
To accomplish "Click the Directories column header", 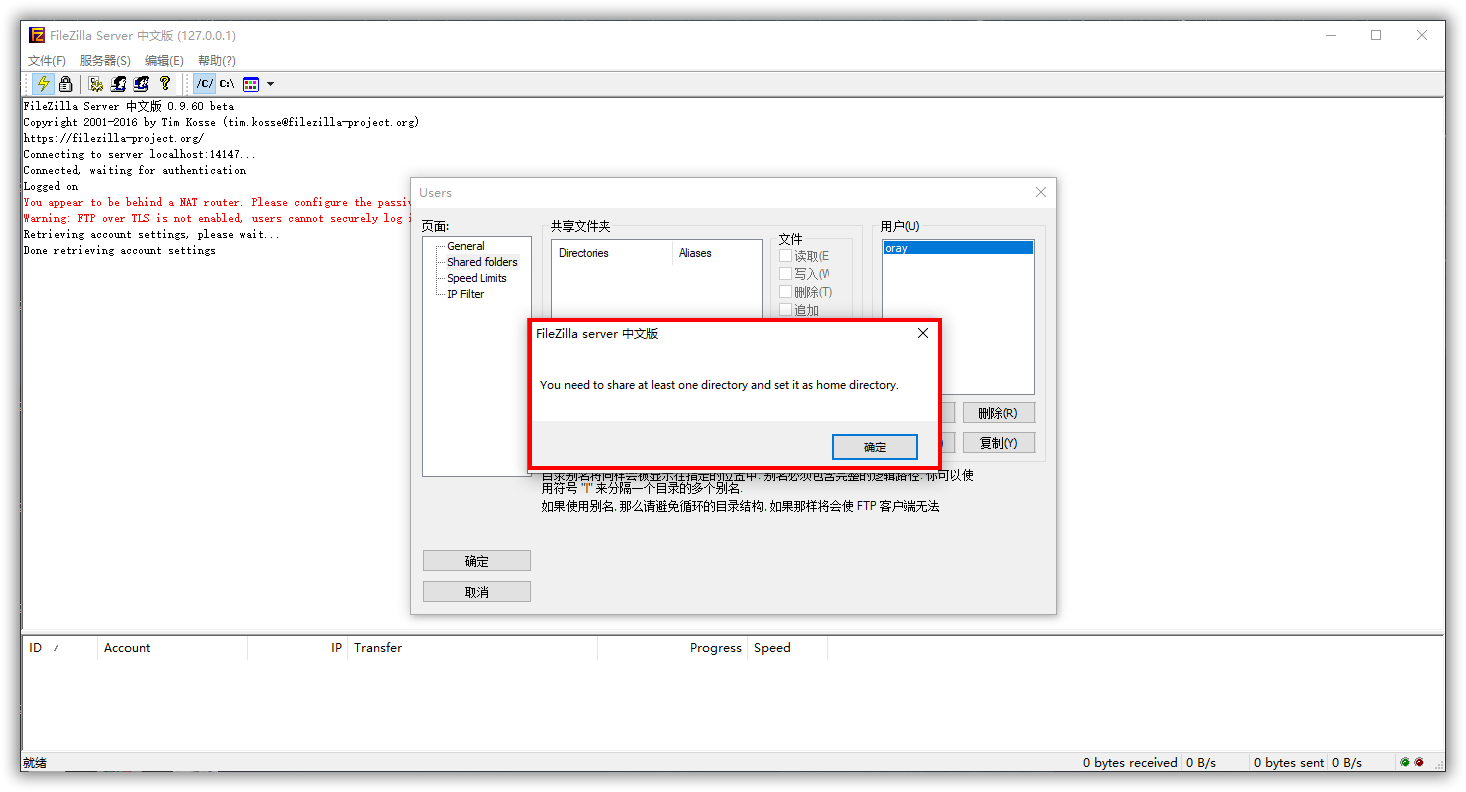I will point(611,253).
